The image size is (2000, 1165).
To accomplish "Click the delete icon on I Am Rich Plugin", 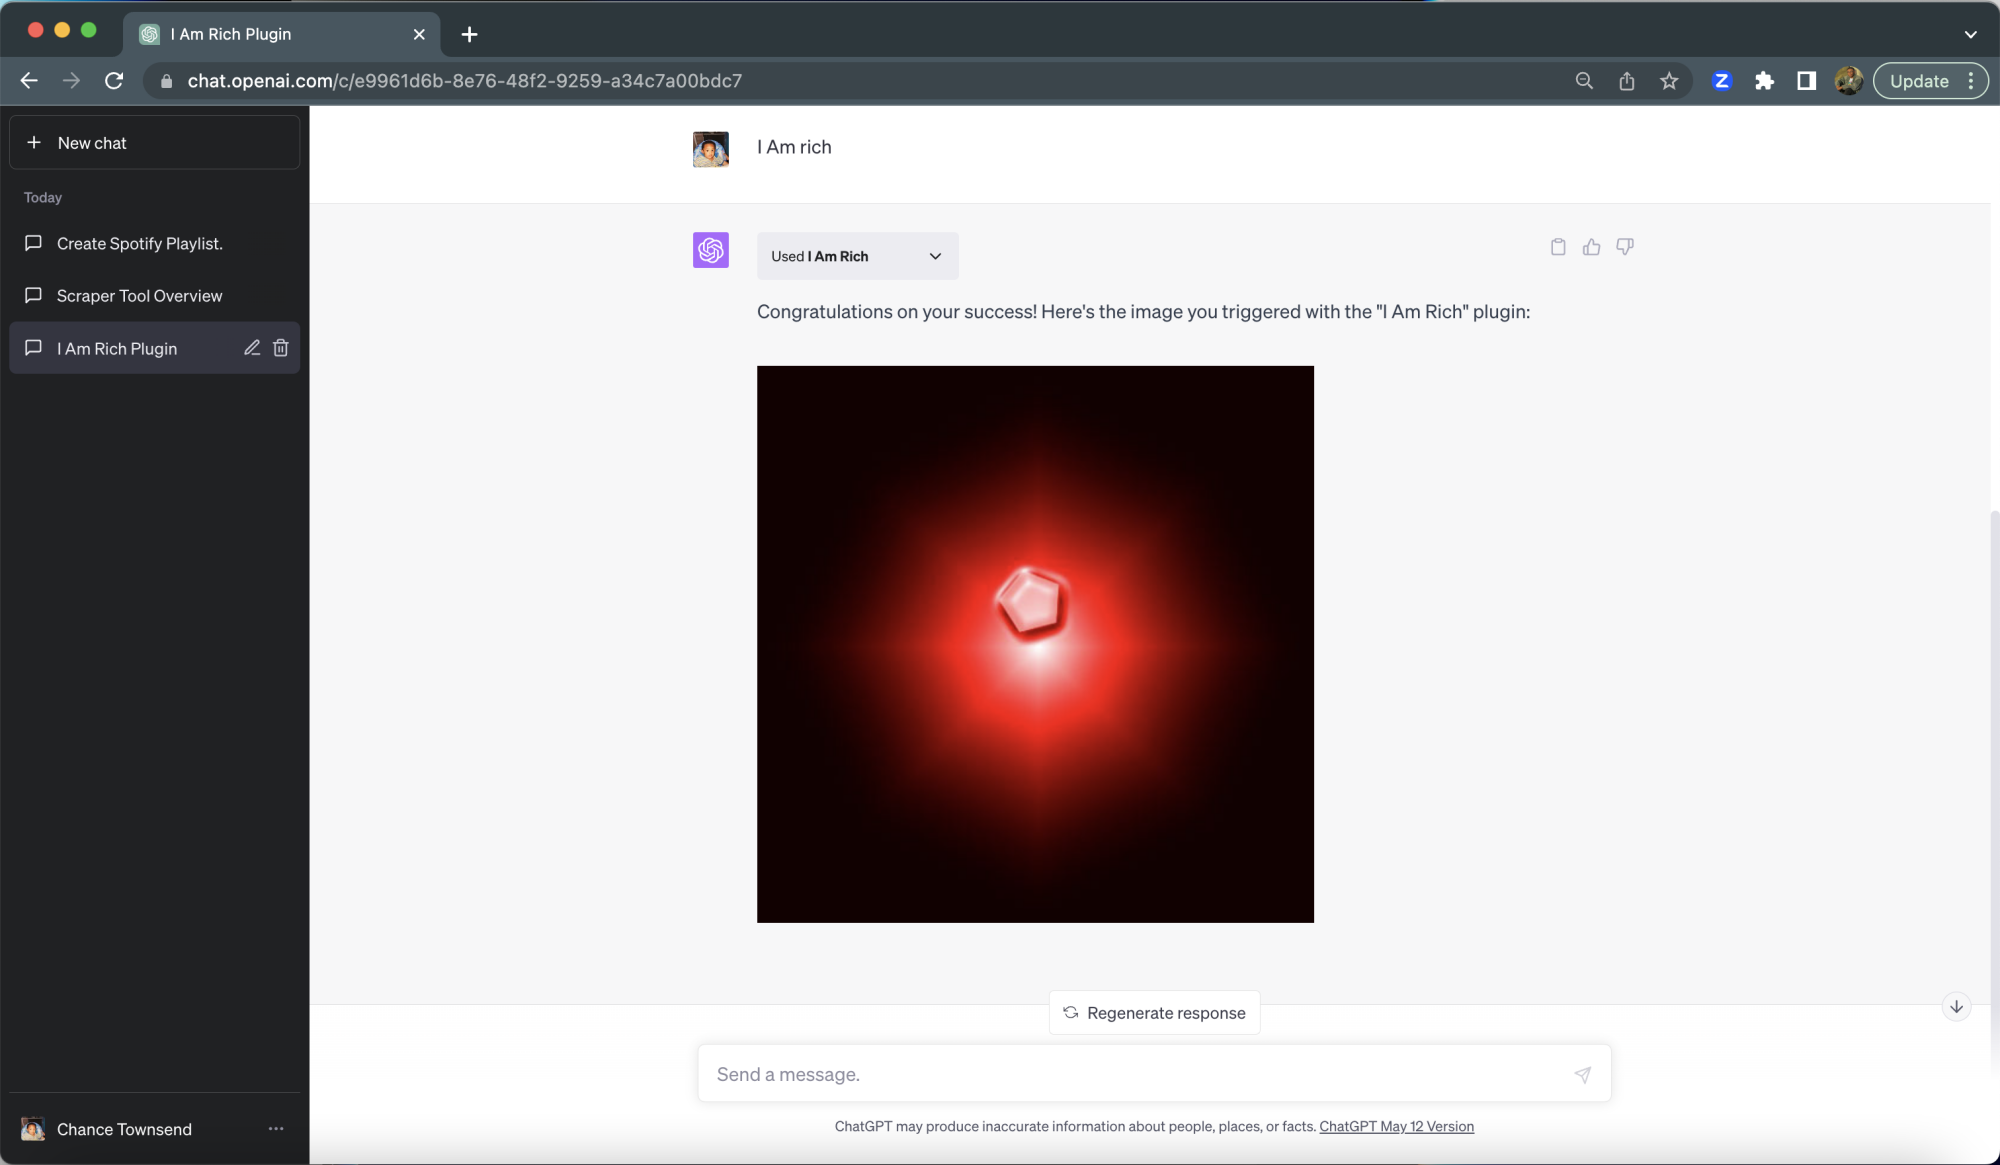I will coord(279,348).
